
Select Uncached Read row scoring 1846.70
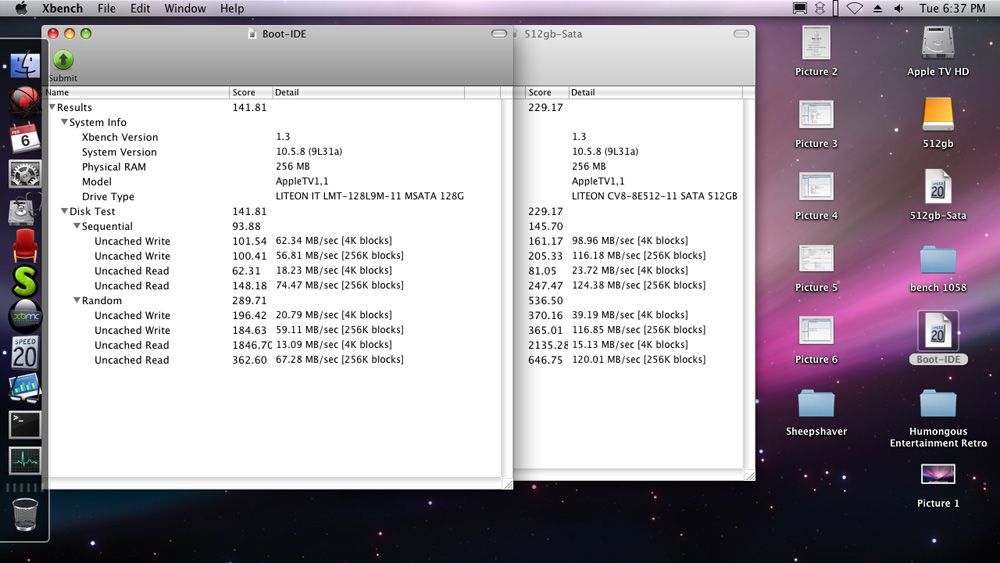(x=275, y=345)
